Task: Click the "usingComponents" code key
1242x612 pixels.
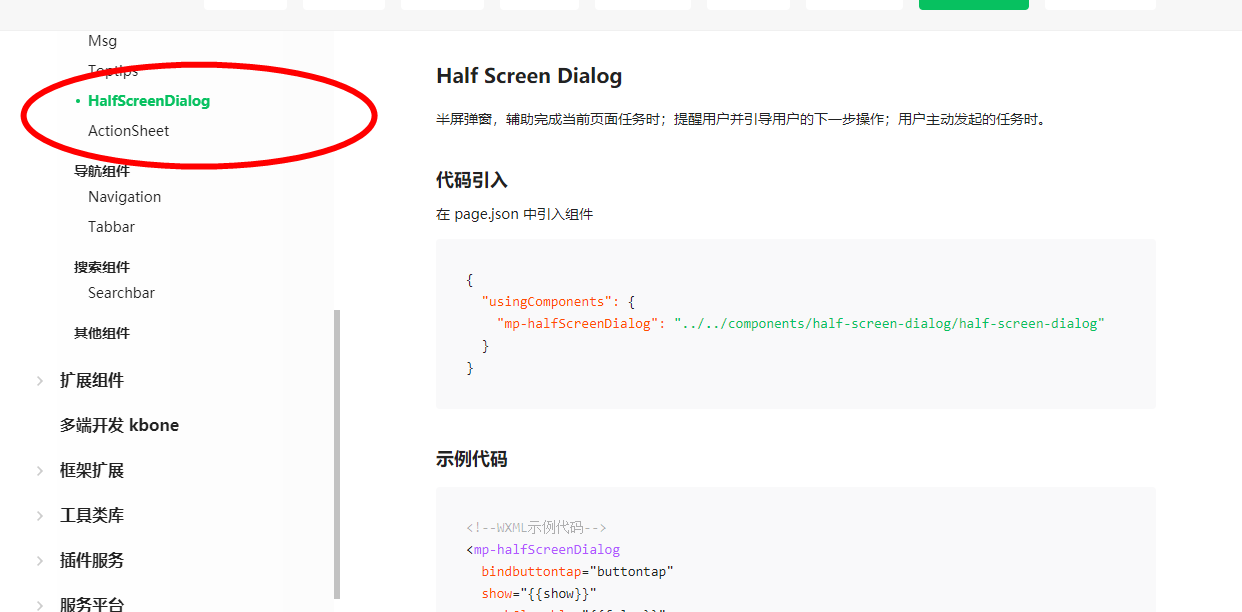Action: [545, 302]
